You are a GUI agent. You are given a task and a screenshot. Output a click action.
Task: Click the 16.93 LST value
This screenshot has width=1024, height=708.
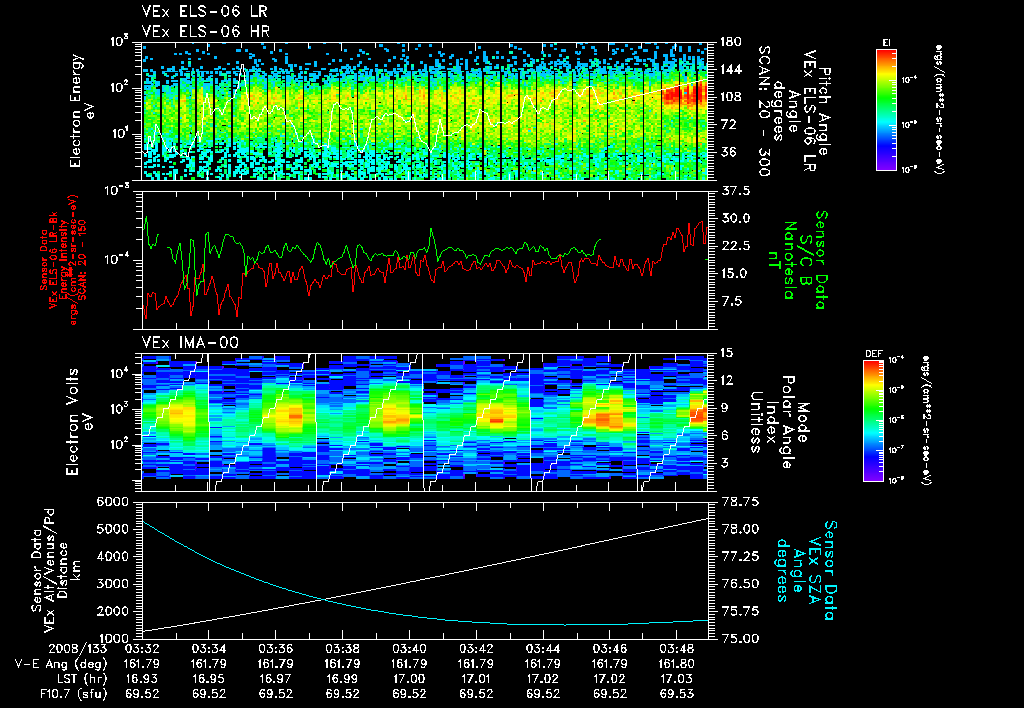142,679
